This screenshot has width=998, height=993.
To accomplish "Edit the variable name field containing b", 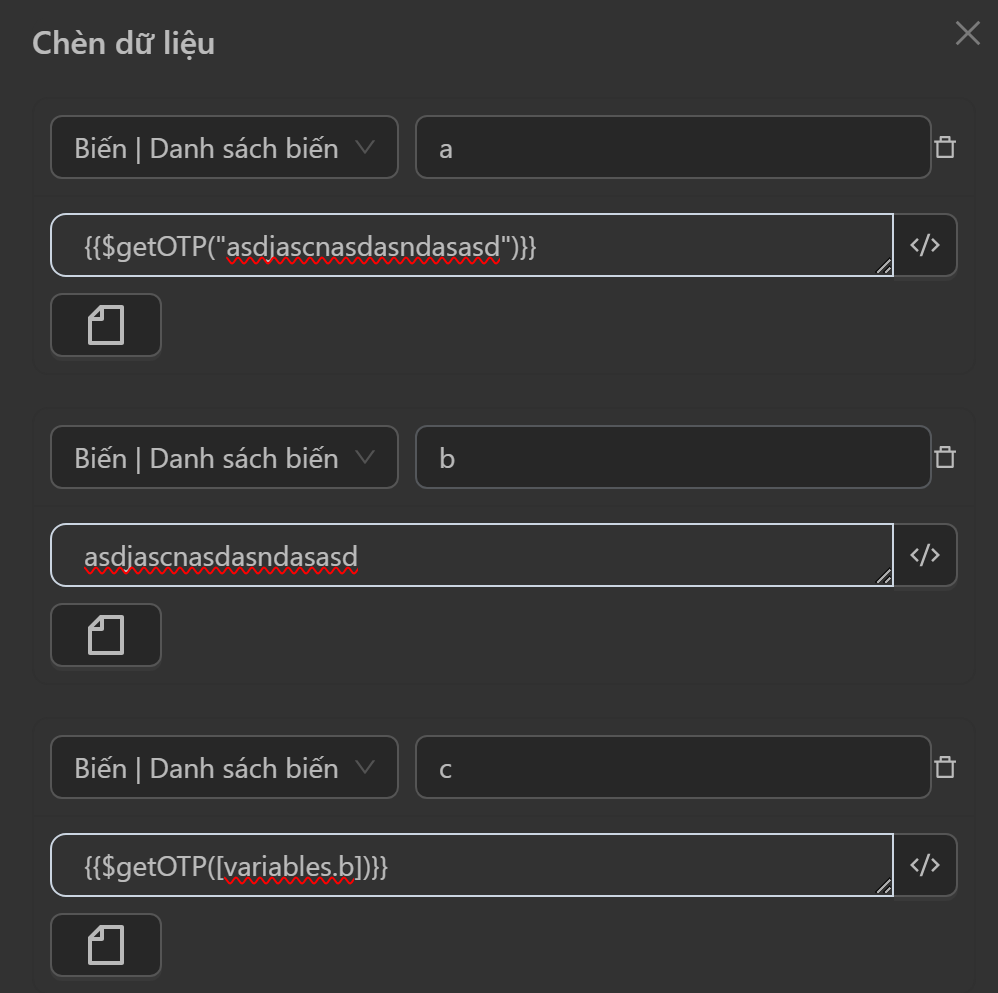I will [x=672, y=458].
